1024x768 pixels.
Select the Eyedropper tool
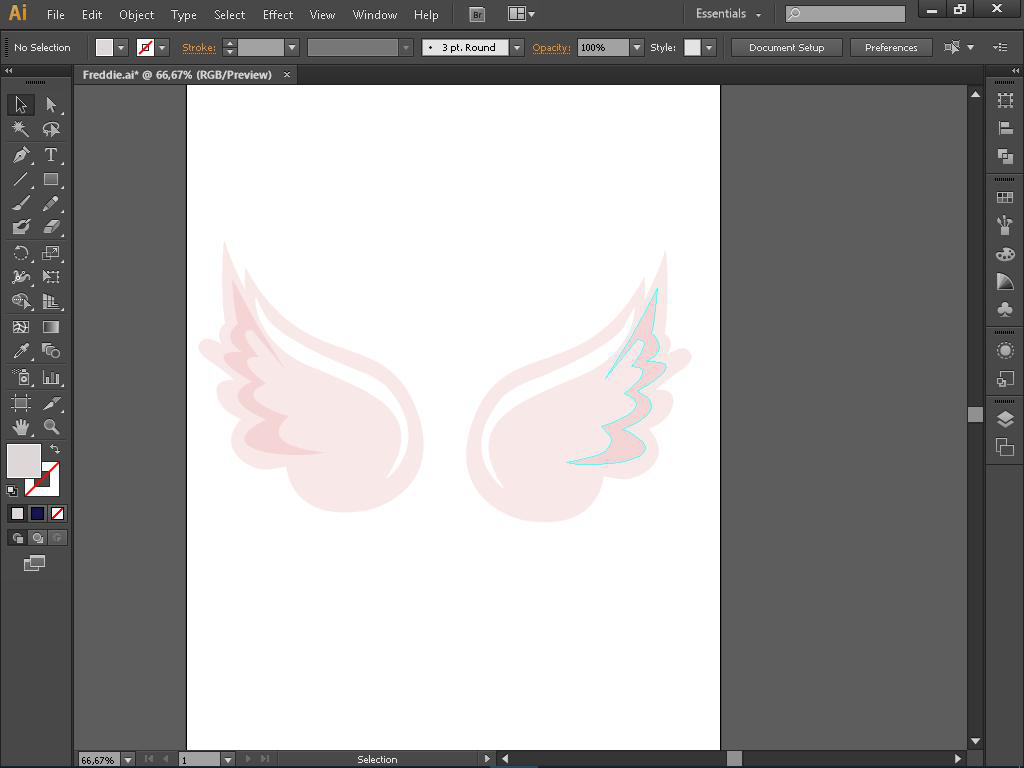(21, 351)
